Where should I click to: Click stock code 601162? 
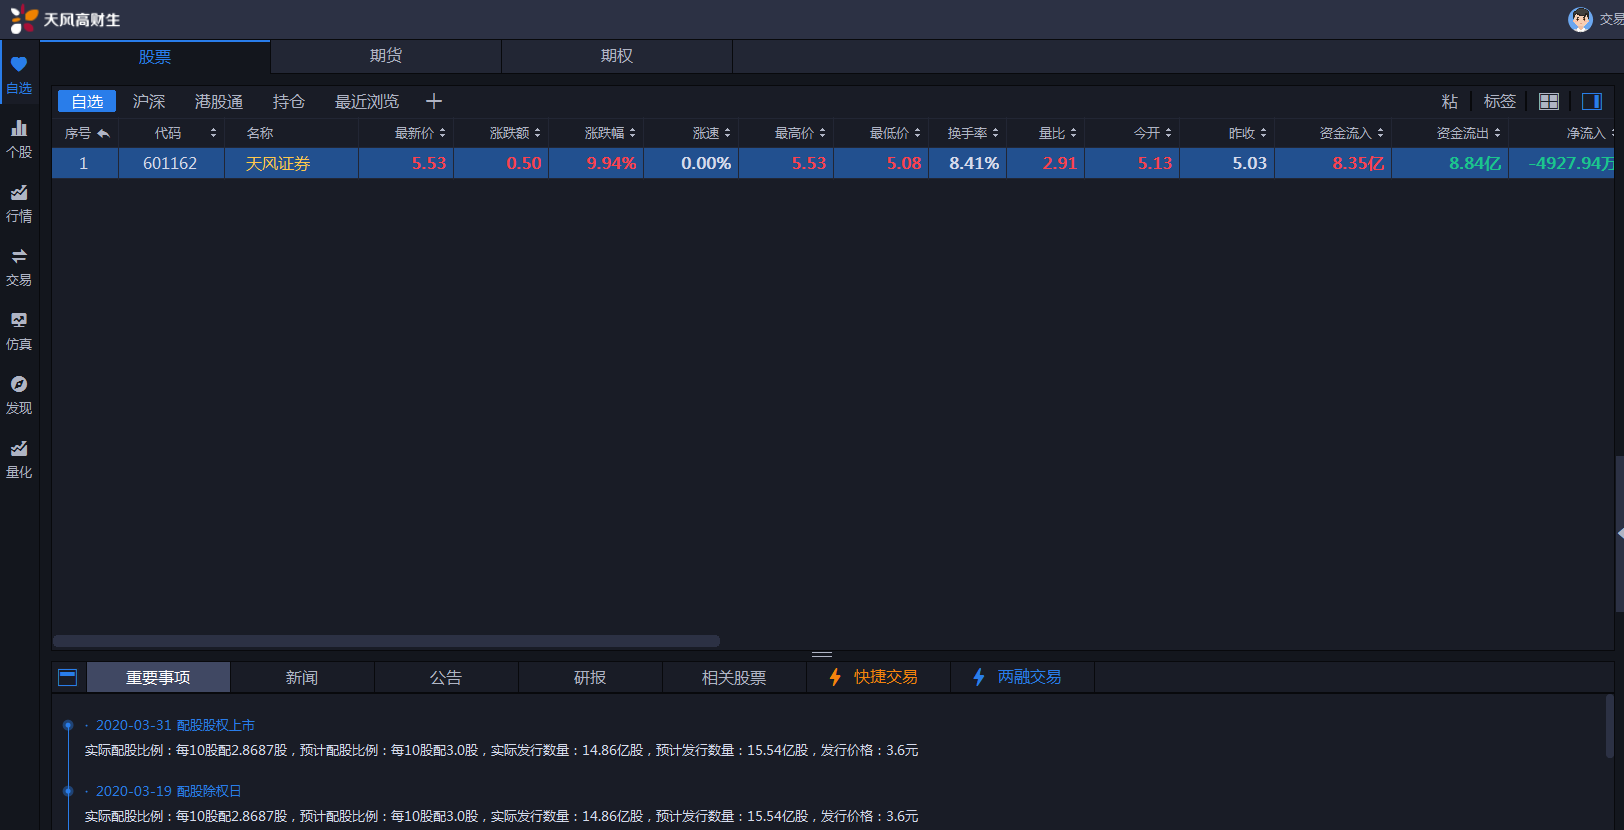(x=170, y=163)
